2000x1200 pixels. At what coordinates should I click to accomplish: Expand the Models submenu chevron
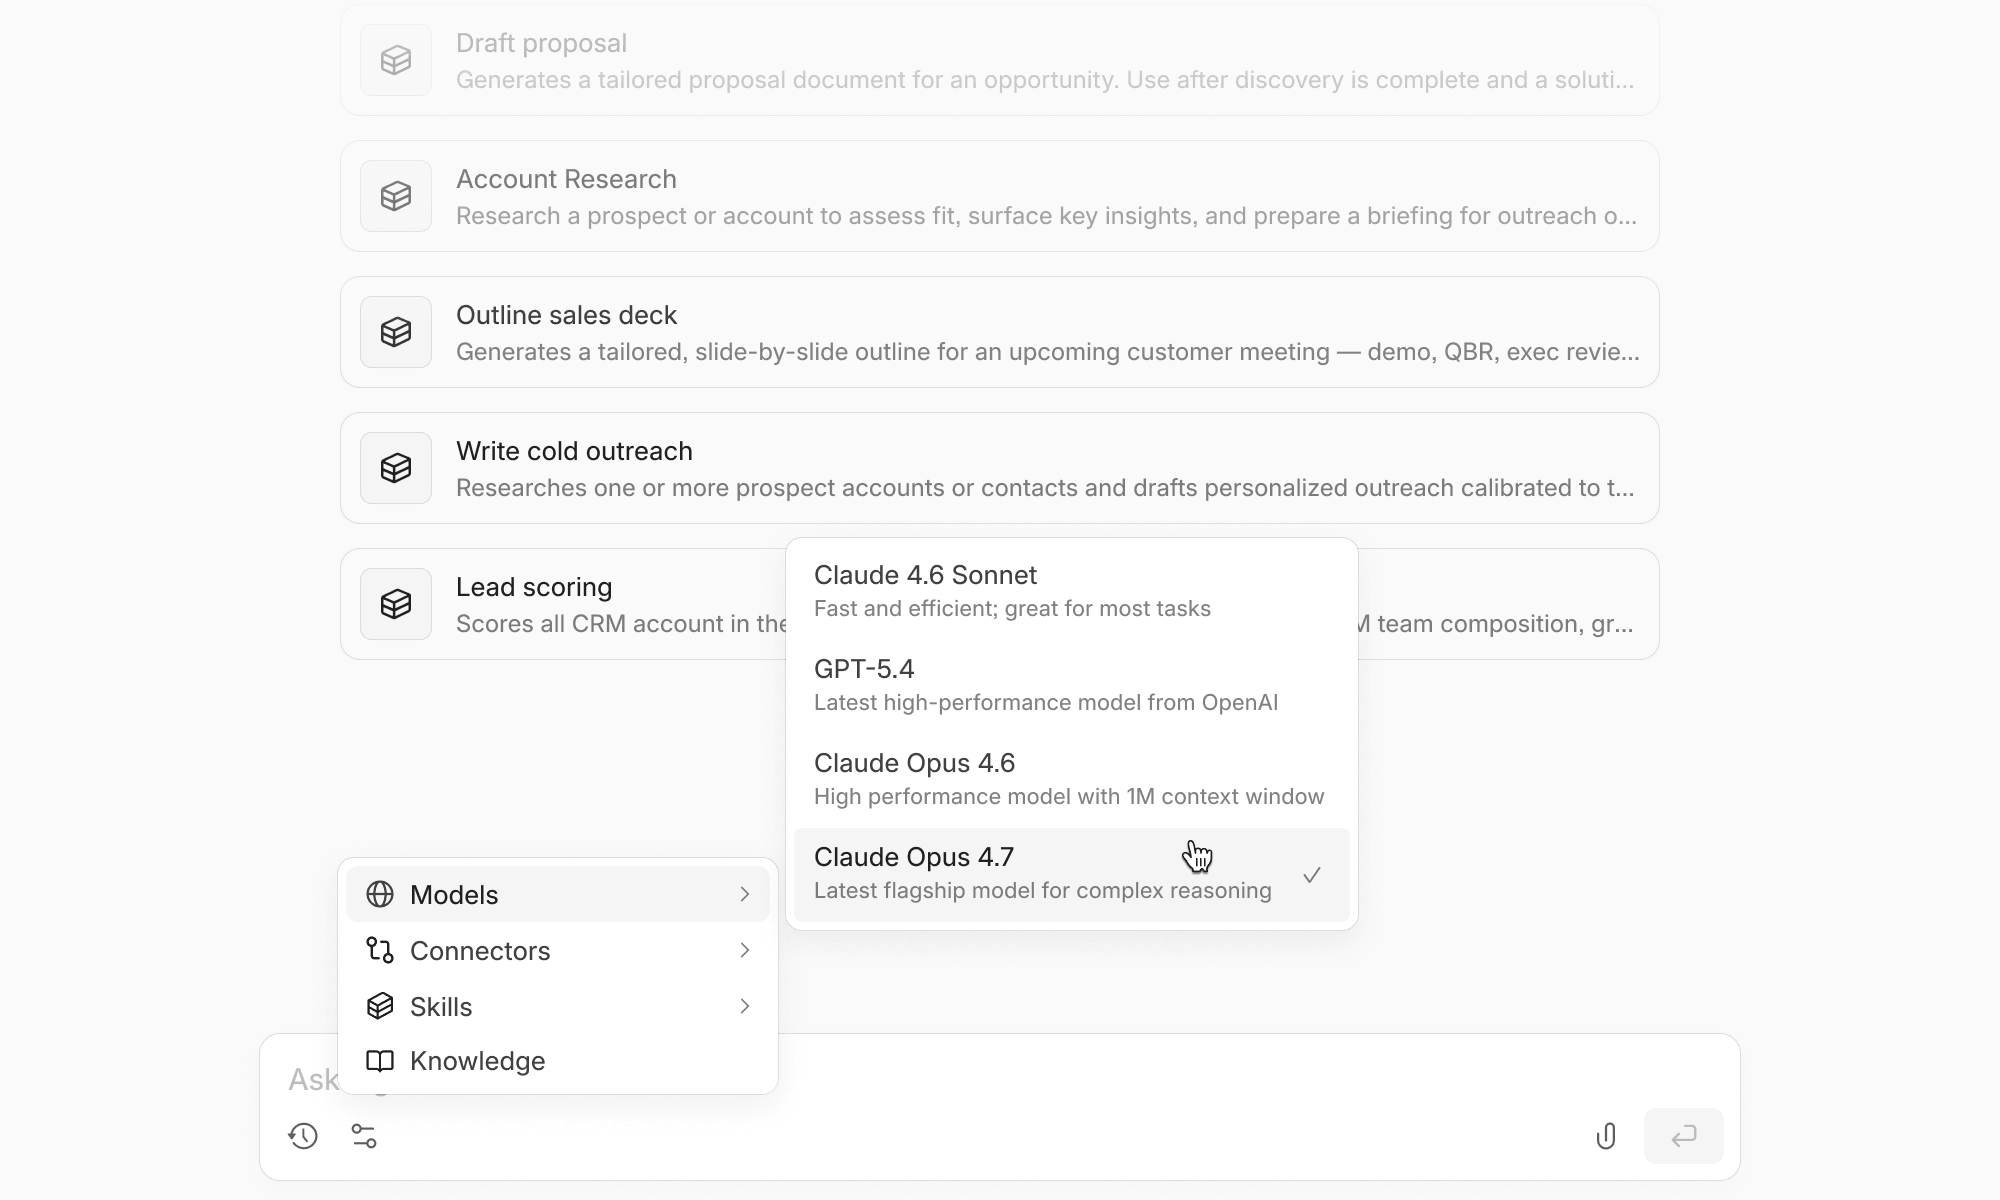click(745, 894)
